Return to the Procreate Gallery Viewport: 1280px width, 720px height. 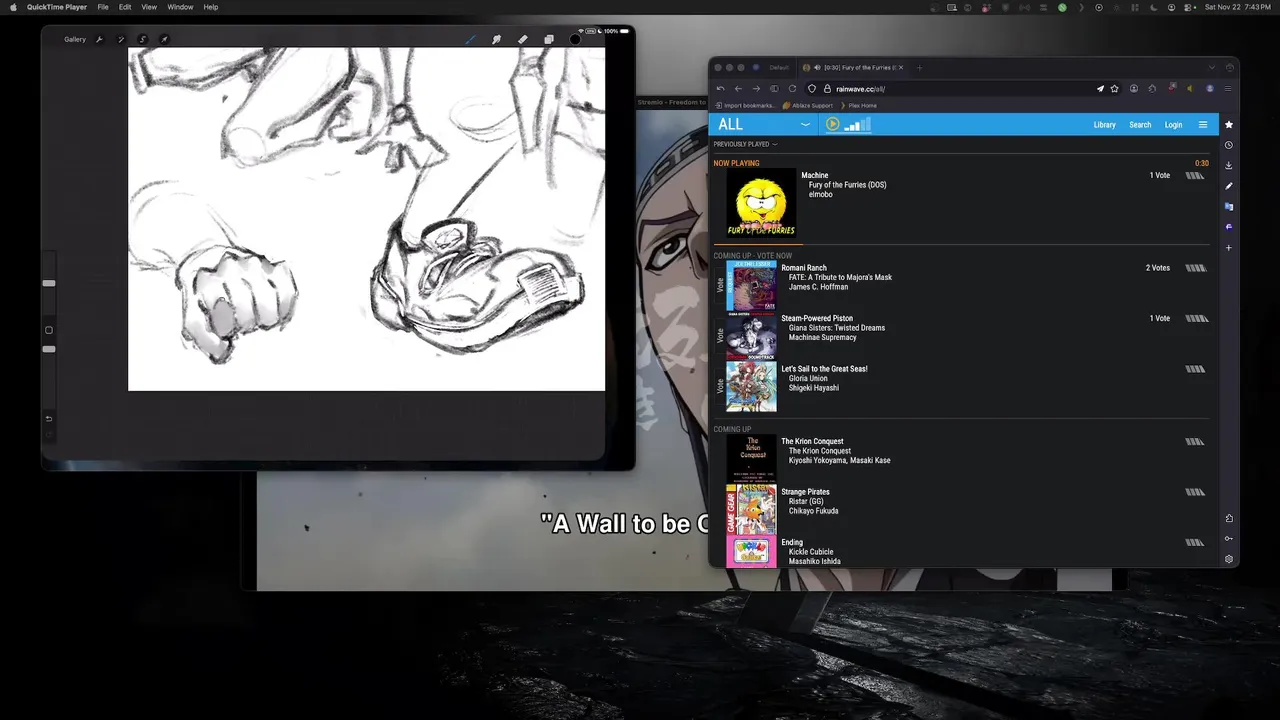click(x=75, y=40)
